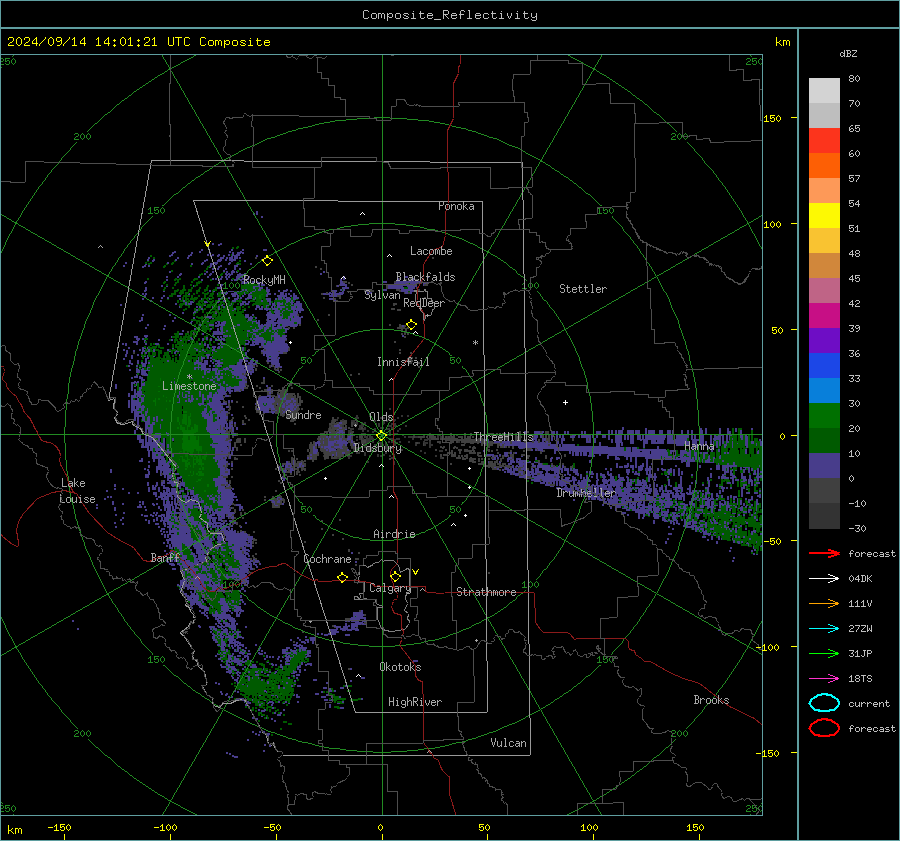Click the Strathmore label
900x841 pixels.
486,592
